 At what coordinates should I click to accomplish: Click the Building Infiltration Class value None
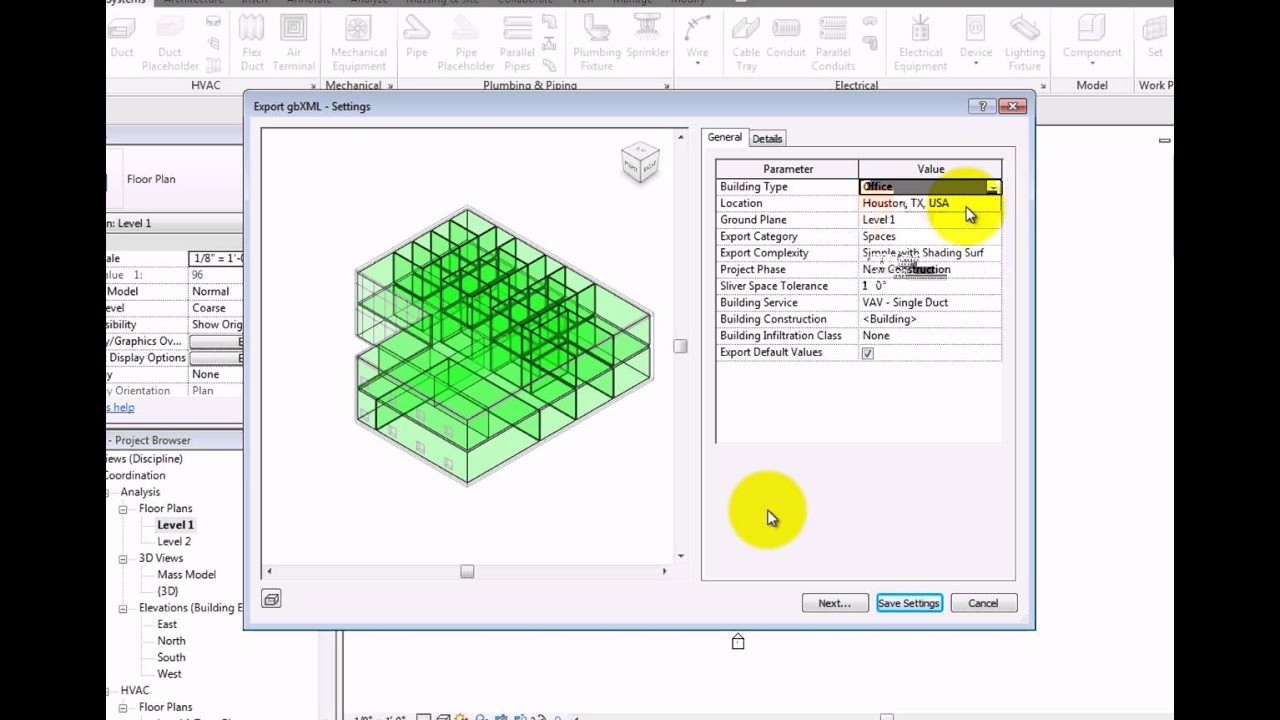coord(929,336)
